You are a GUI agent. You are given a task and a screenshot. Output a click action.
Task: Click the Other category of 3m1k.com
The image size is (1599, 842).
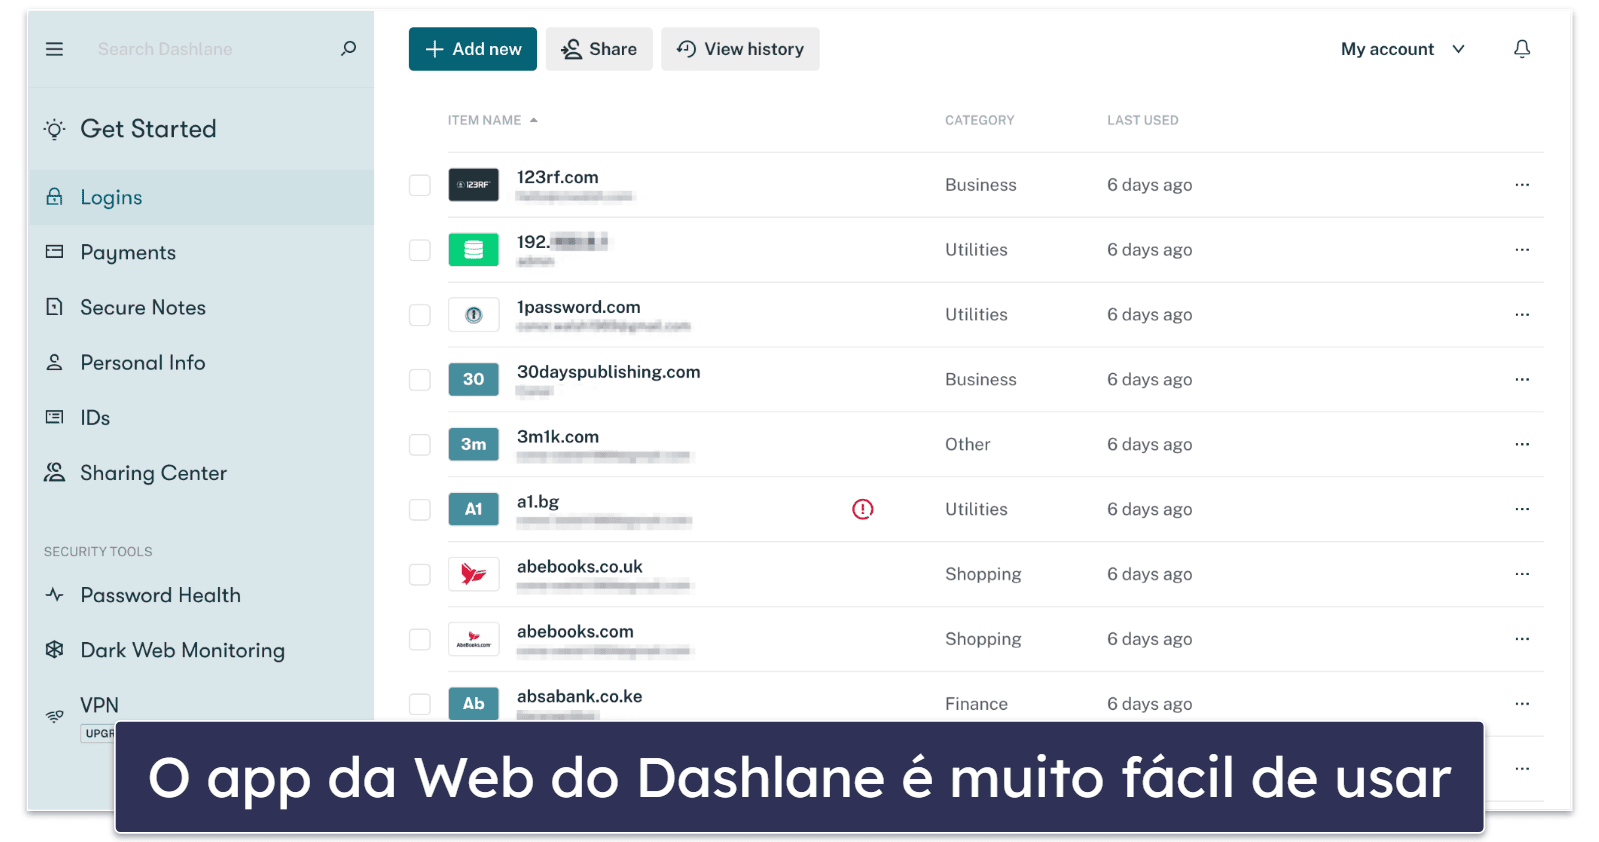pos(967,444)
